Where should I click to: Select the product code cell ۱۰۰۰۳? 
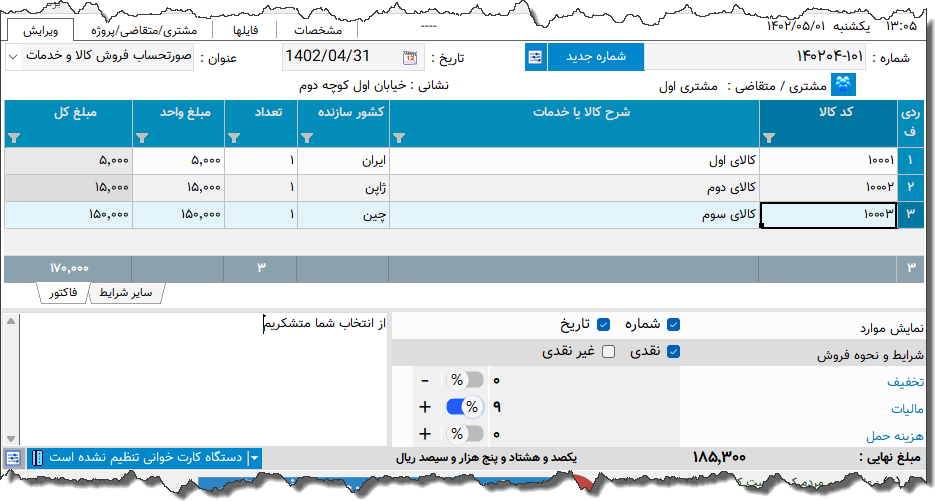tap(828, 215)
